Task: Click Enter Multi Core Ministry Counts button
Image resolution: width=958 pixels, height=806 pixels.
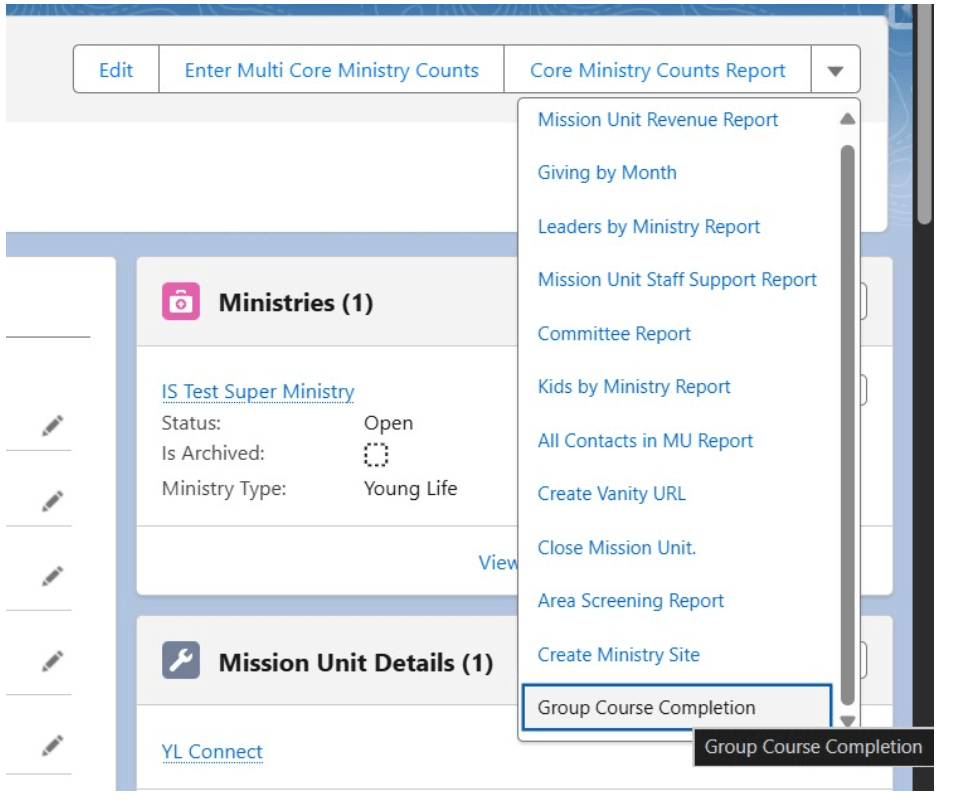Action: click(331, 71)
